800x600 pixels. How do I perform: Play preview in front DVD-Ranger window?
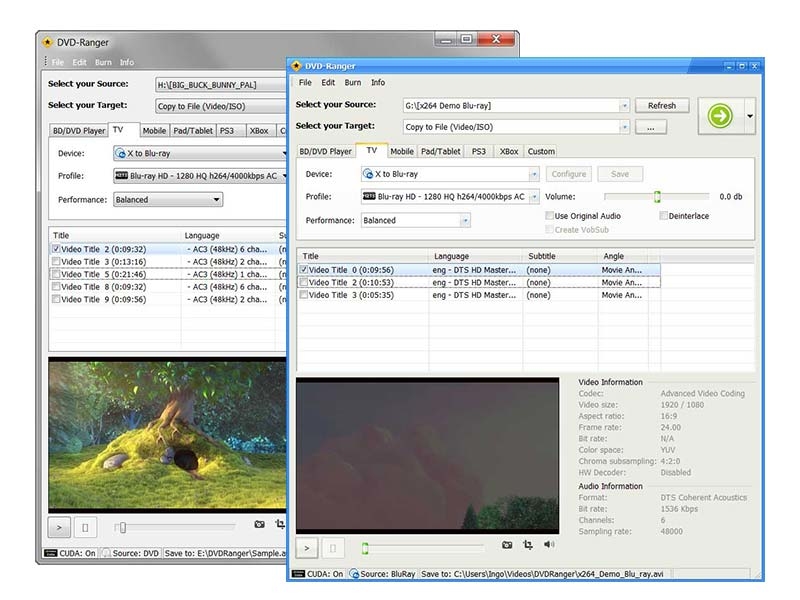click(x=307, y=548)
